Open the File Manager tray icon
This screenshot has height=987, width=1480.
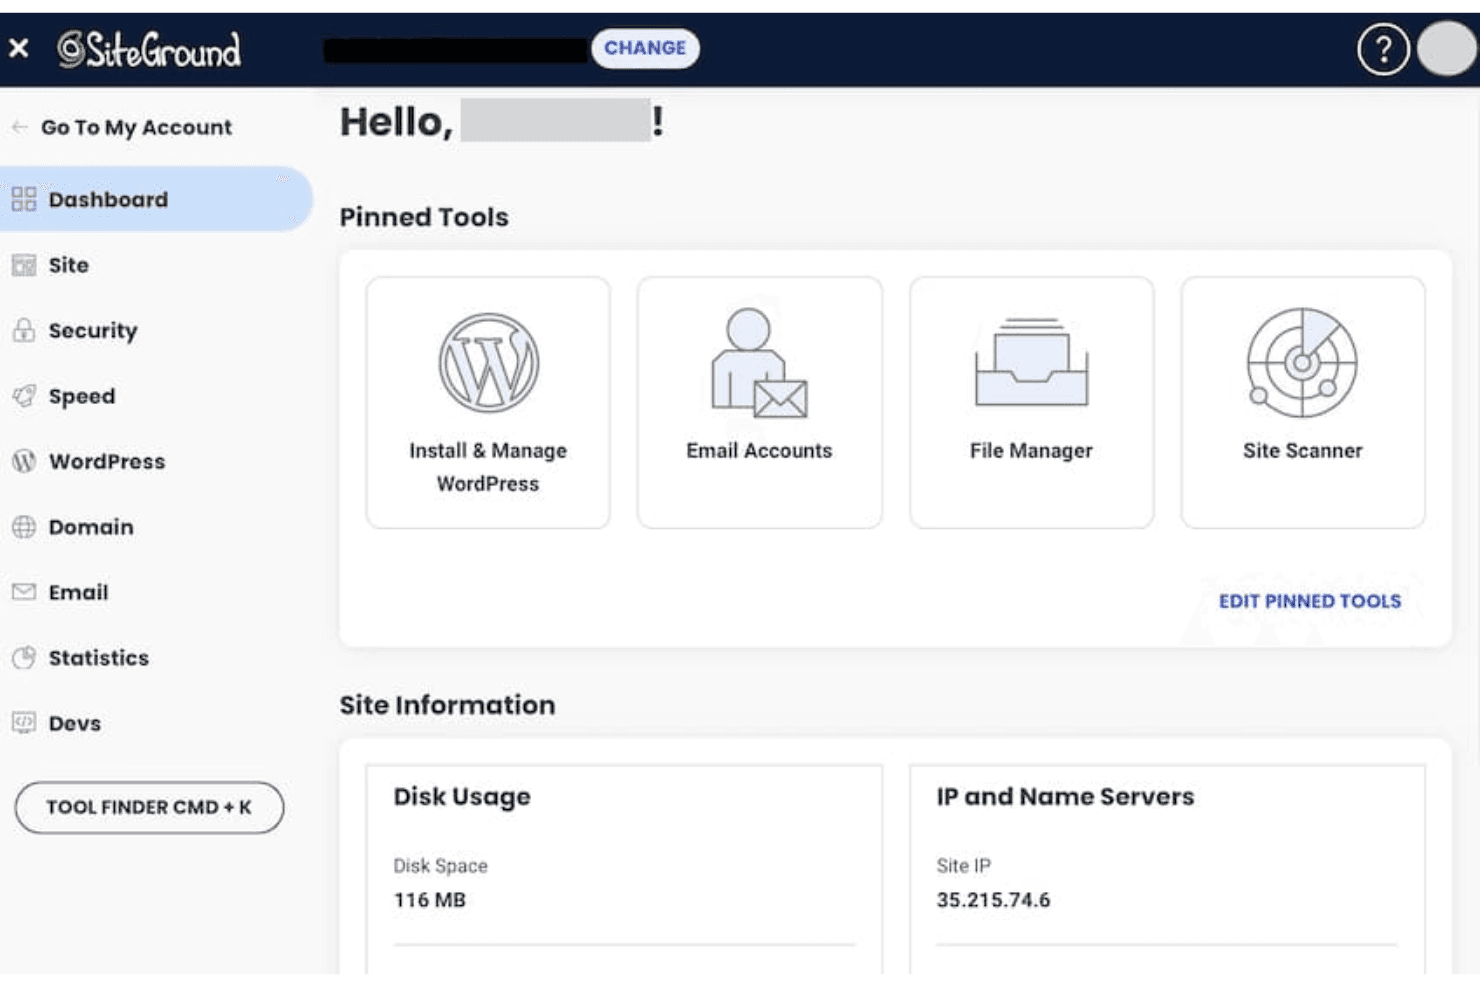[x=1031, y=362]
